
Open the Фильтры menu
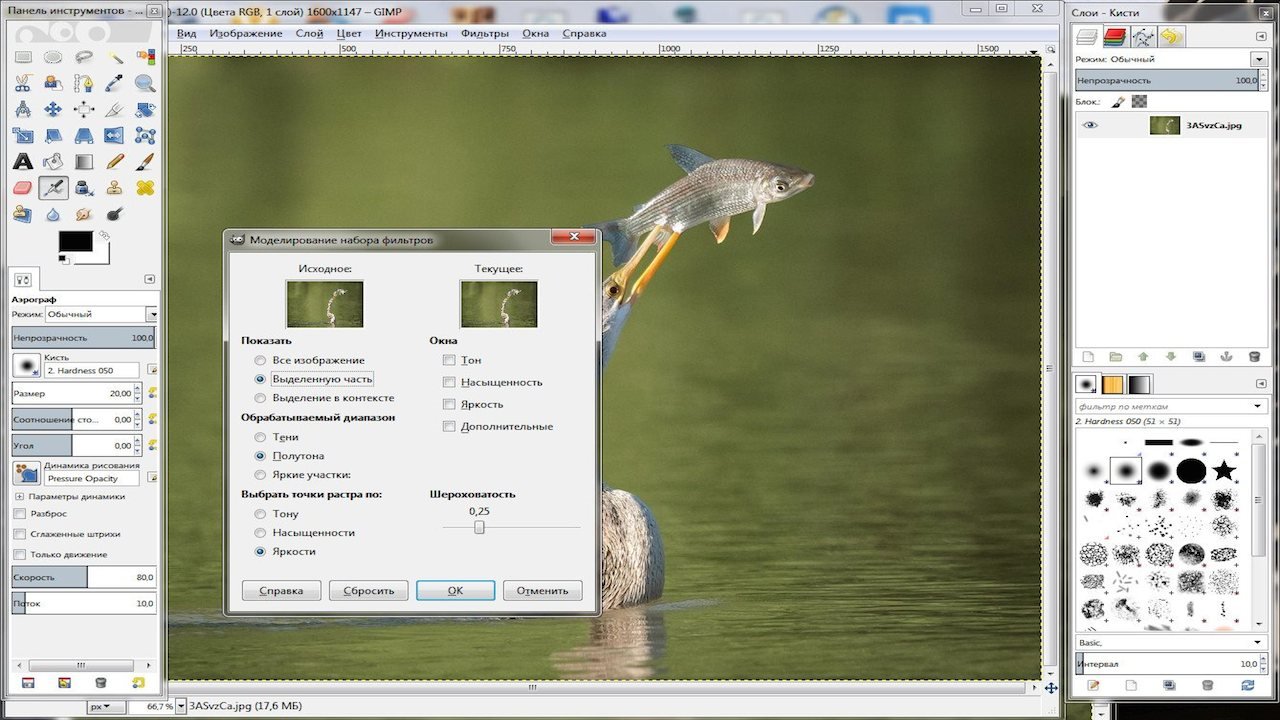[x=485, y=33]
